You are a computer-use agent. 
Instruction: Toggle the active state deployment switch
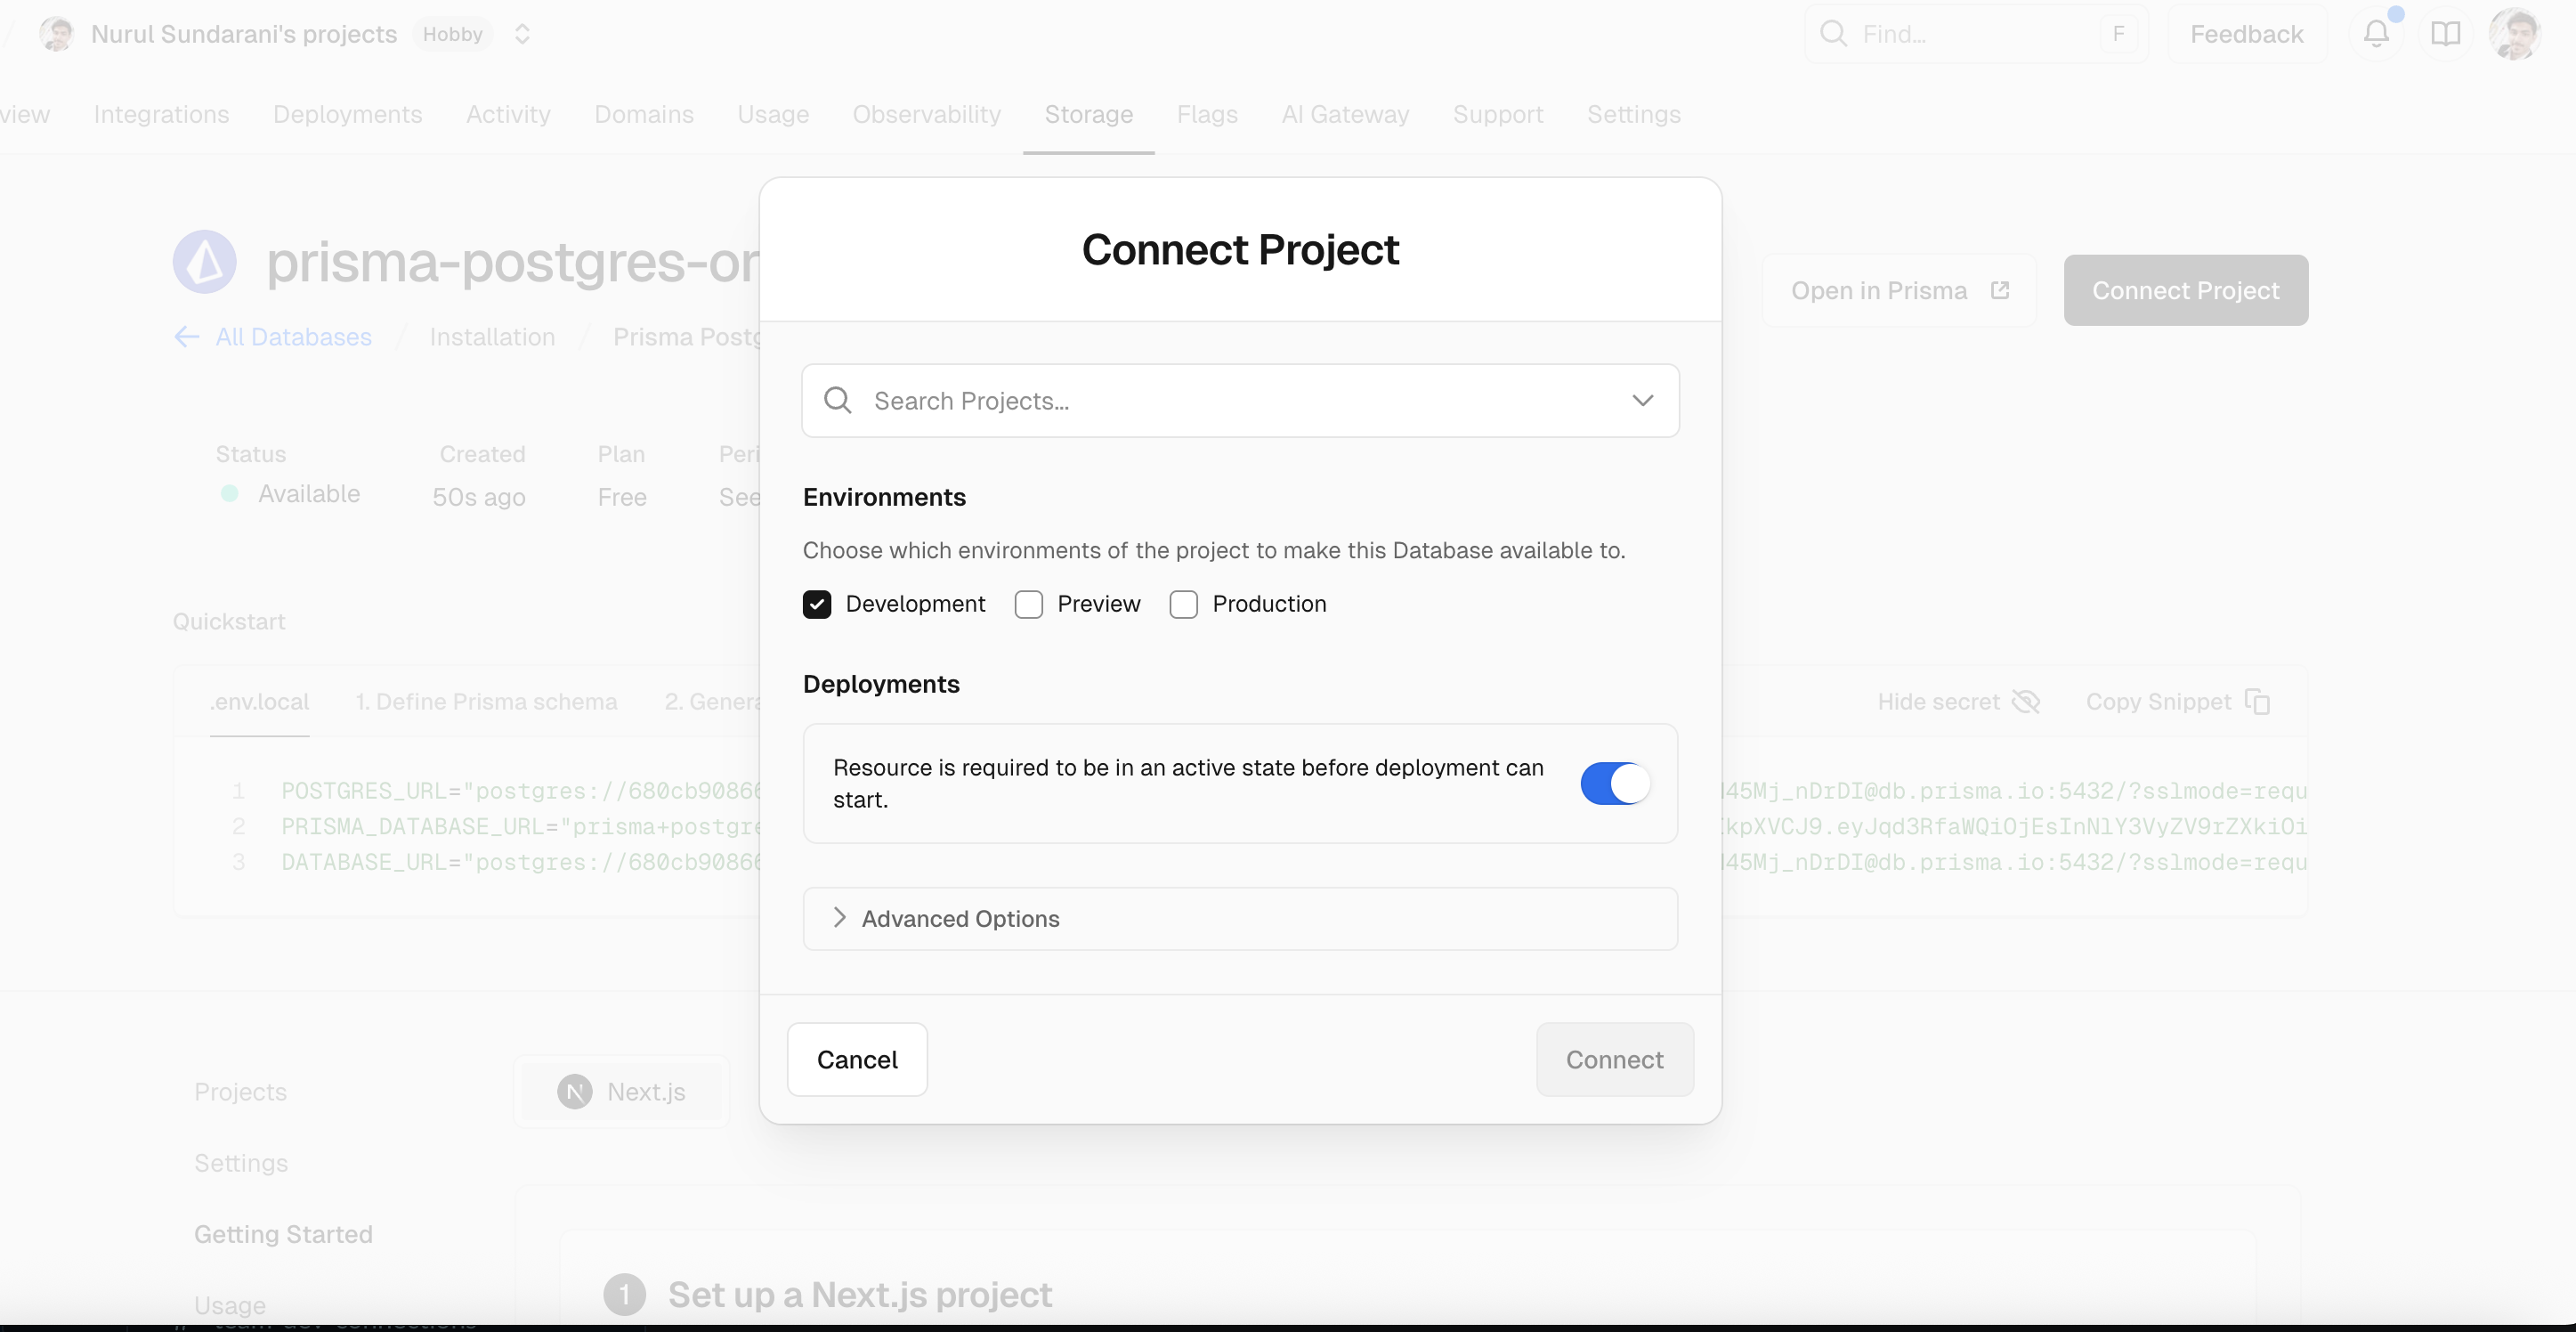tap(1615, 783)
